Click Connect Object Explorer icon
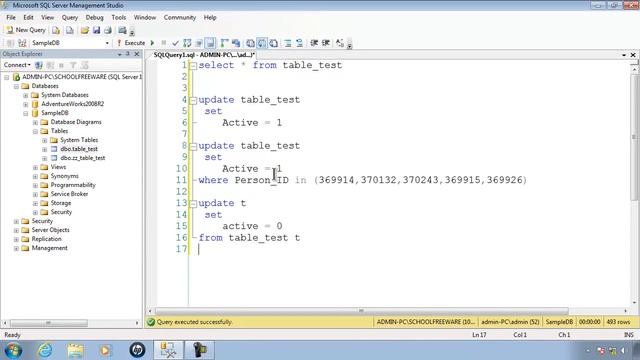This screenshot has width=640, height=360. pos(38,65)
